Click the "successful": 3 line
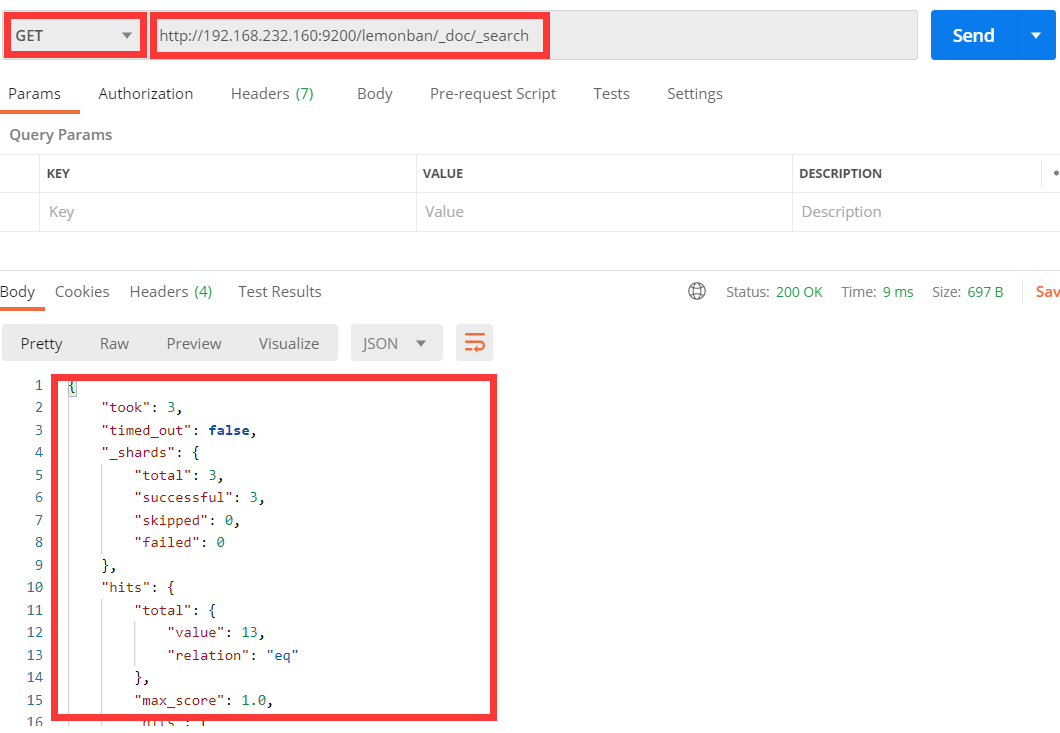Viewport: 1060px width, 733px height. [199, 498]
